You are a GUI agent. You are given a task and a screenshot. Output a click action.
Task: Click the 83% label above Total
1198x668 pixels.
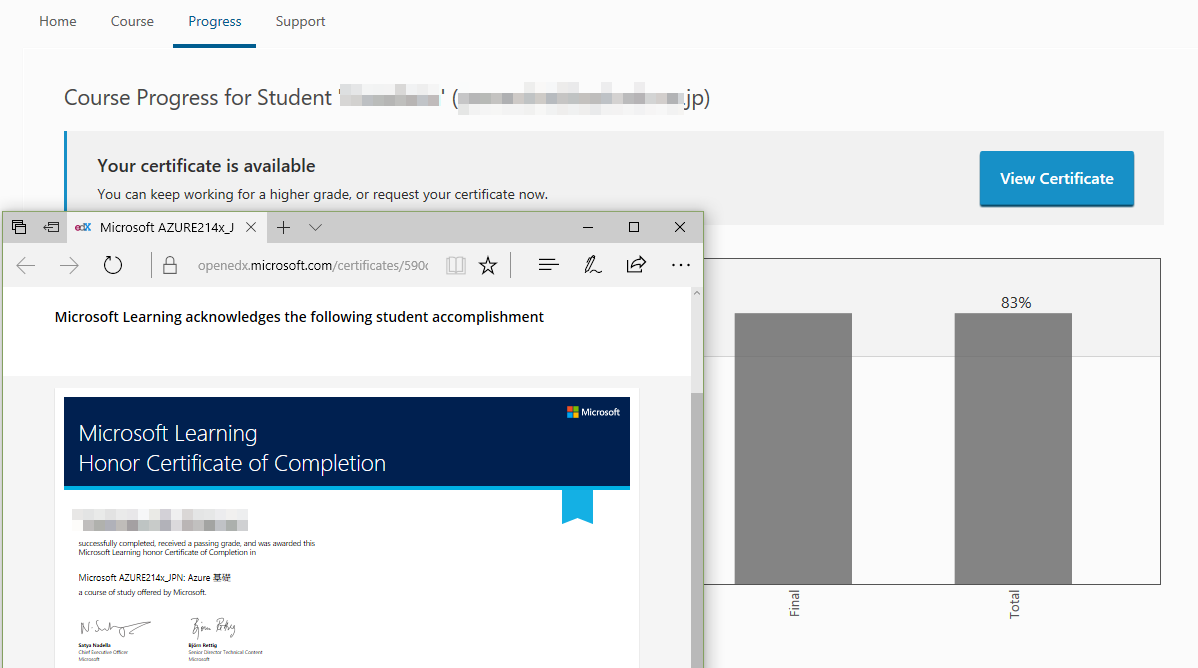coord(1016,303)
